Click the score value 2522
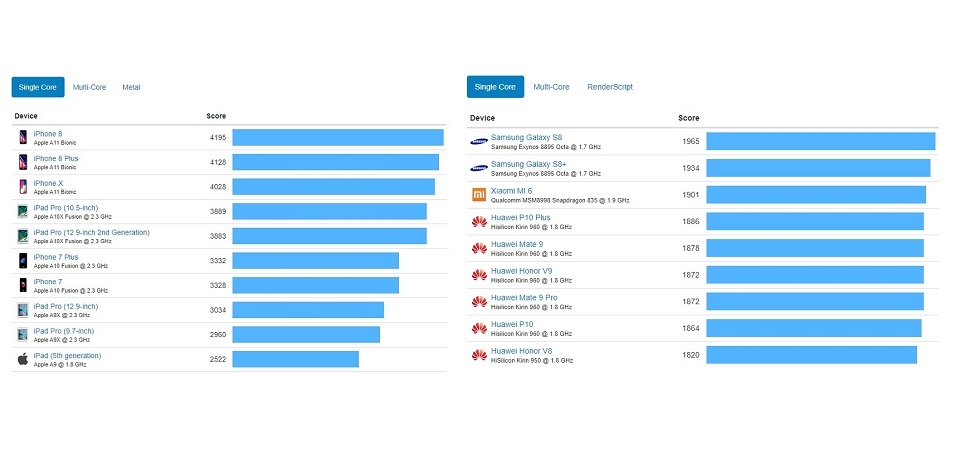Screen dimensions: 960x471 (x=217, y=359)
